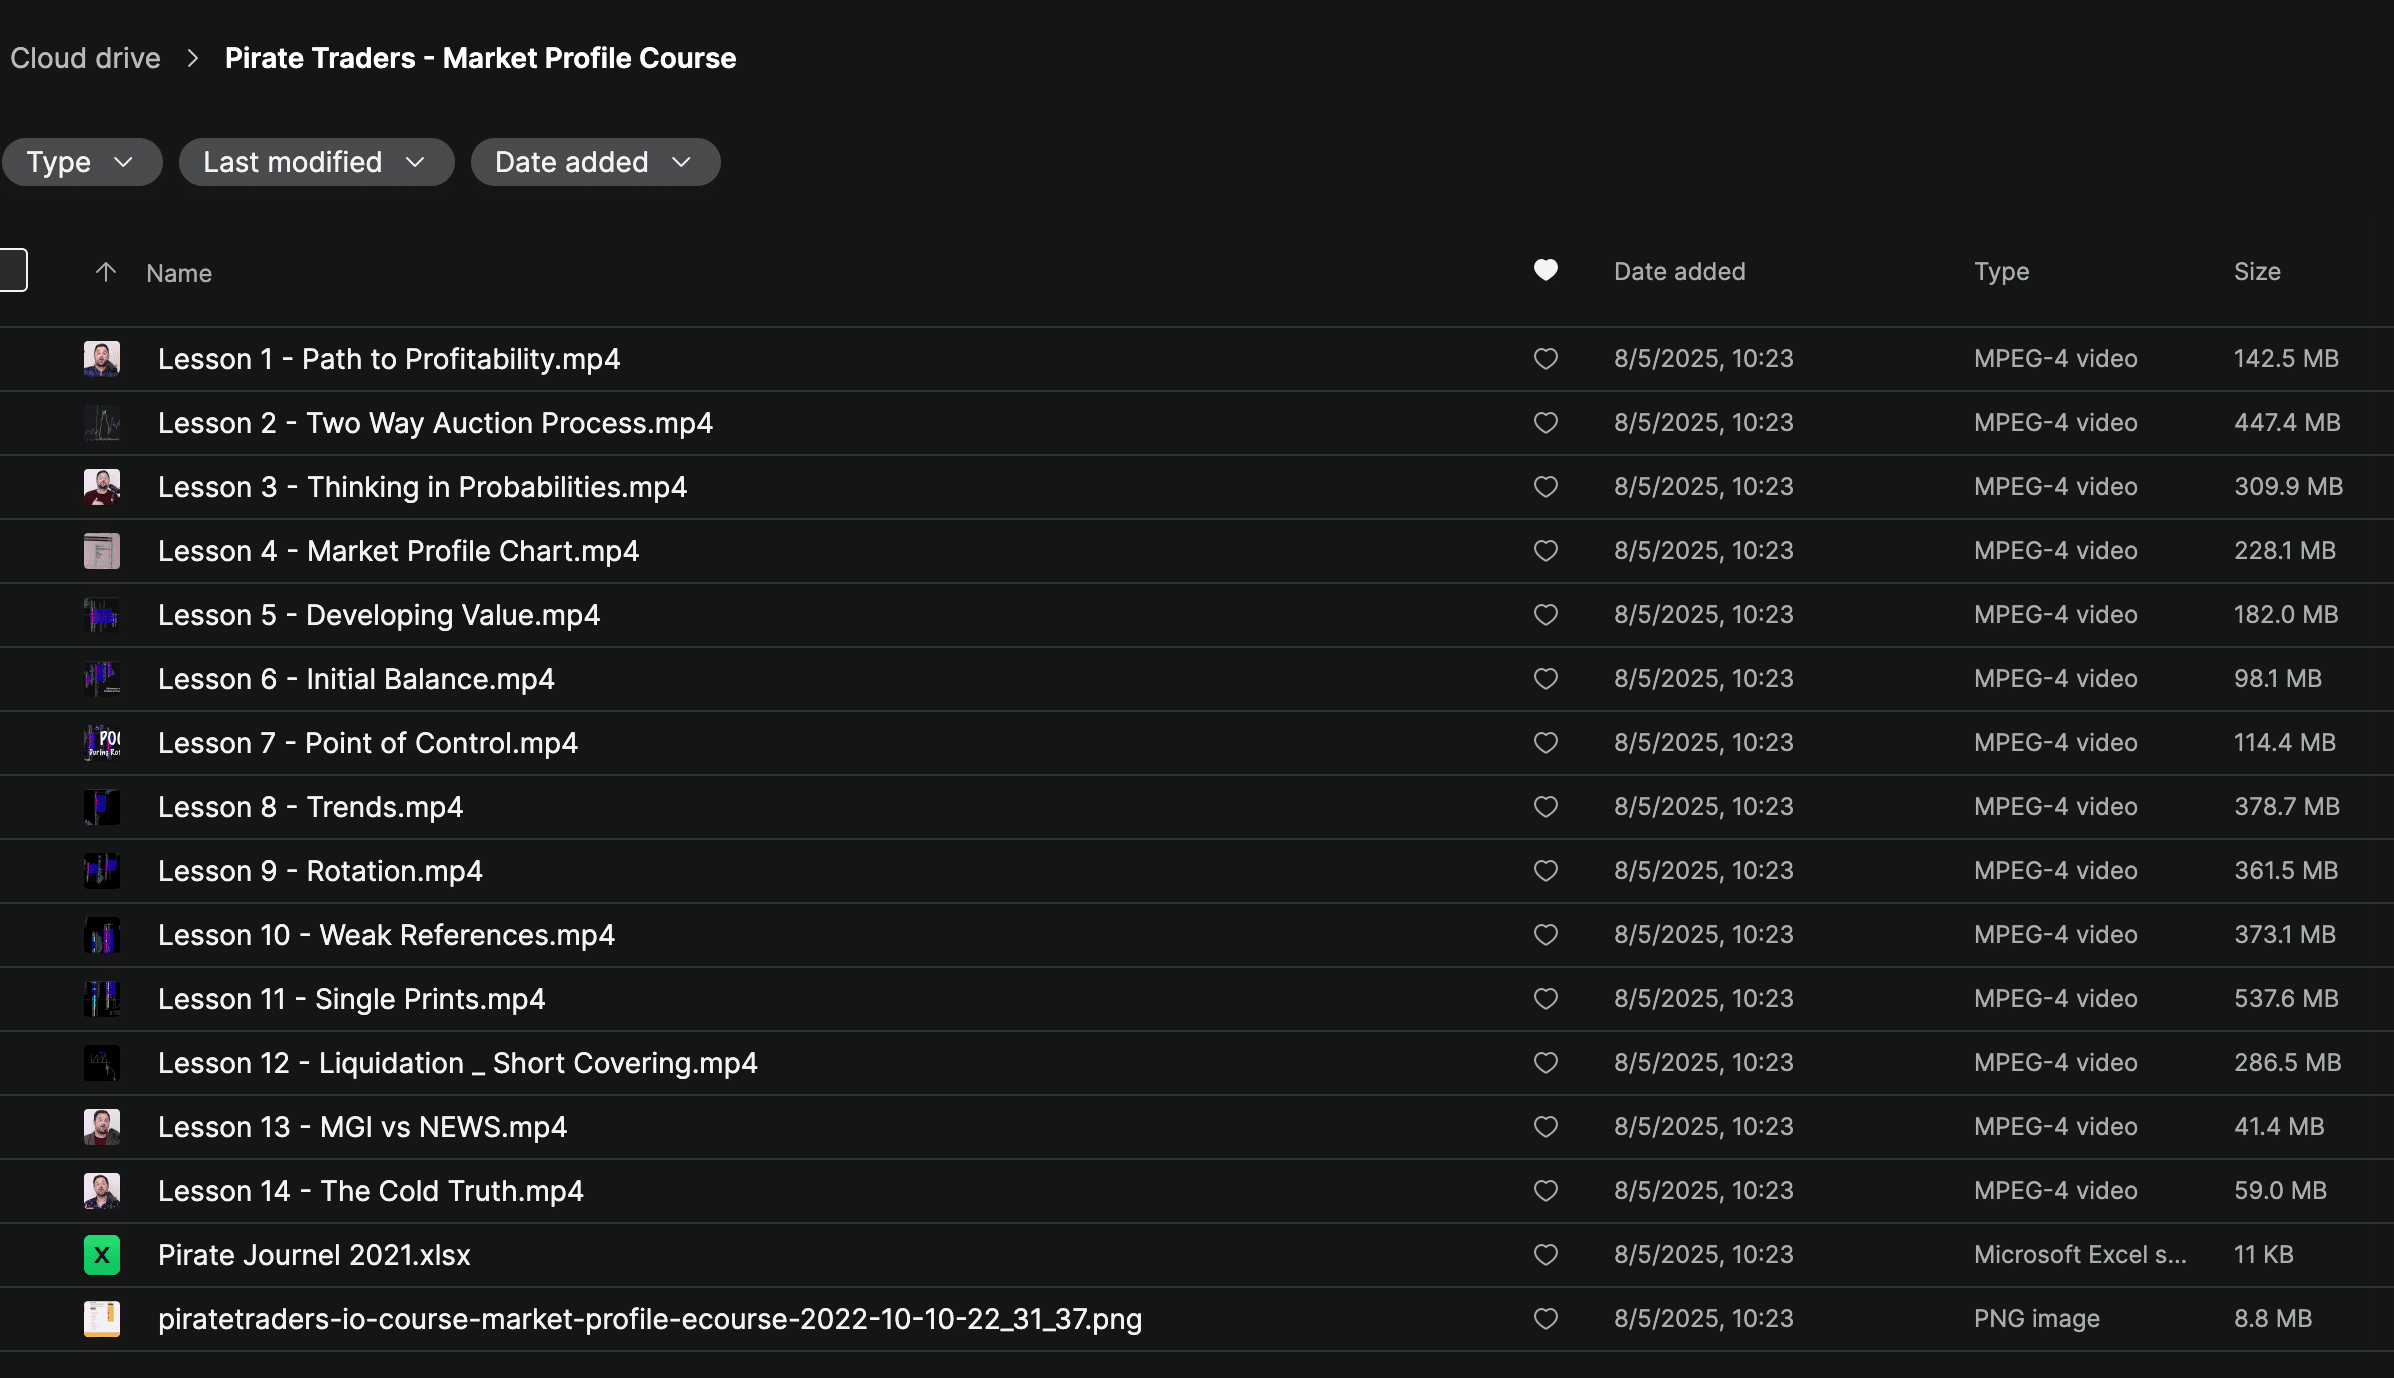This screenshot has height=1378, width=2394.
Task: Click the breadcrumb chevron after Cloud drive
Action: [x=193, y=59]
